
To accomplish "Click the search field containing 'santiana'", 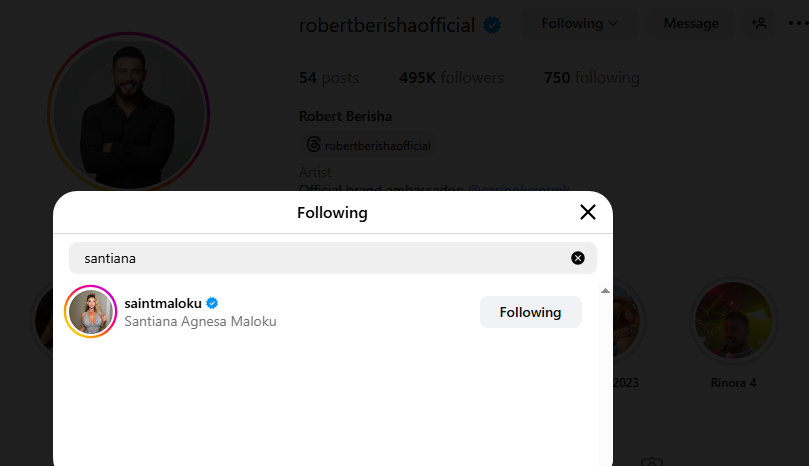I will tap(320, 258).
